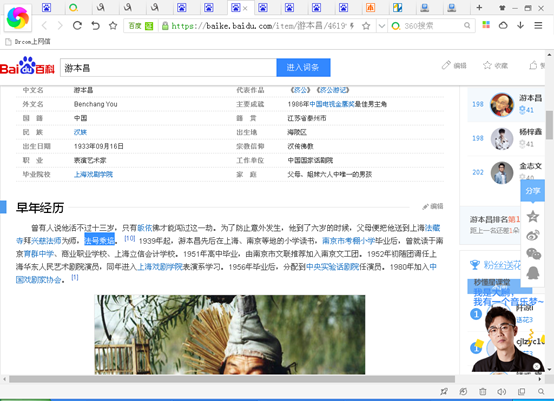Screen dimensions: 554x401
Task: Click the pencil 编辑 entry button
Action: coord(454,65)
